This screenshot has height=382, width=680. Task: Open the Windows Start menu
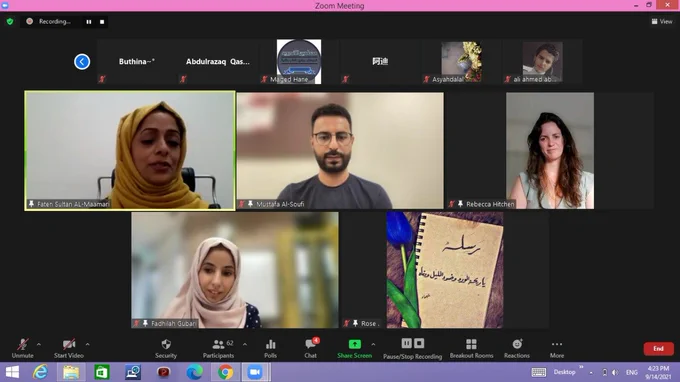(x=12, y=372)
